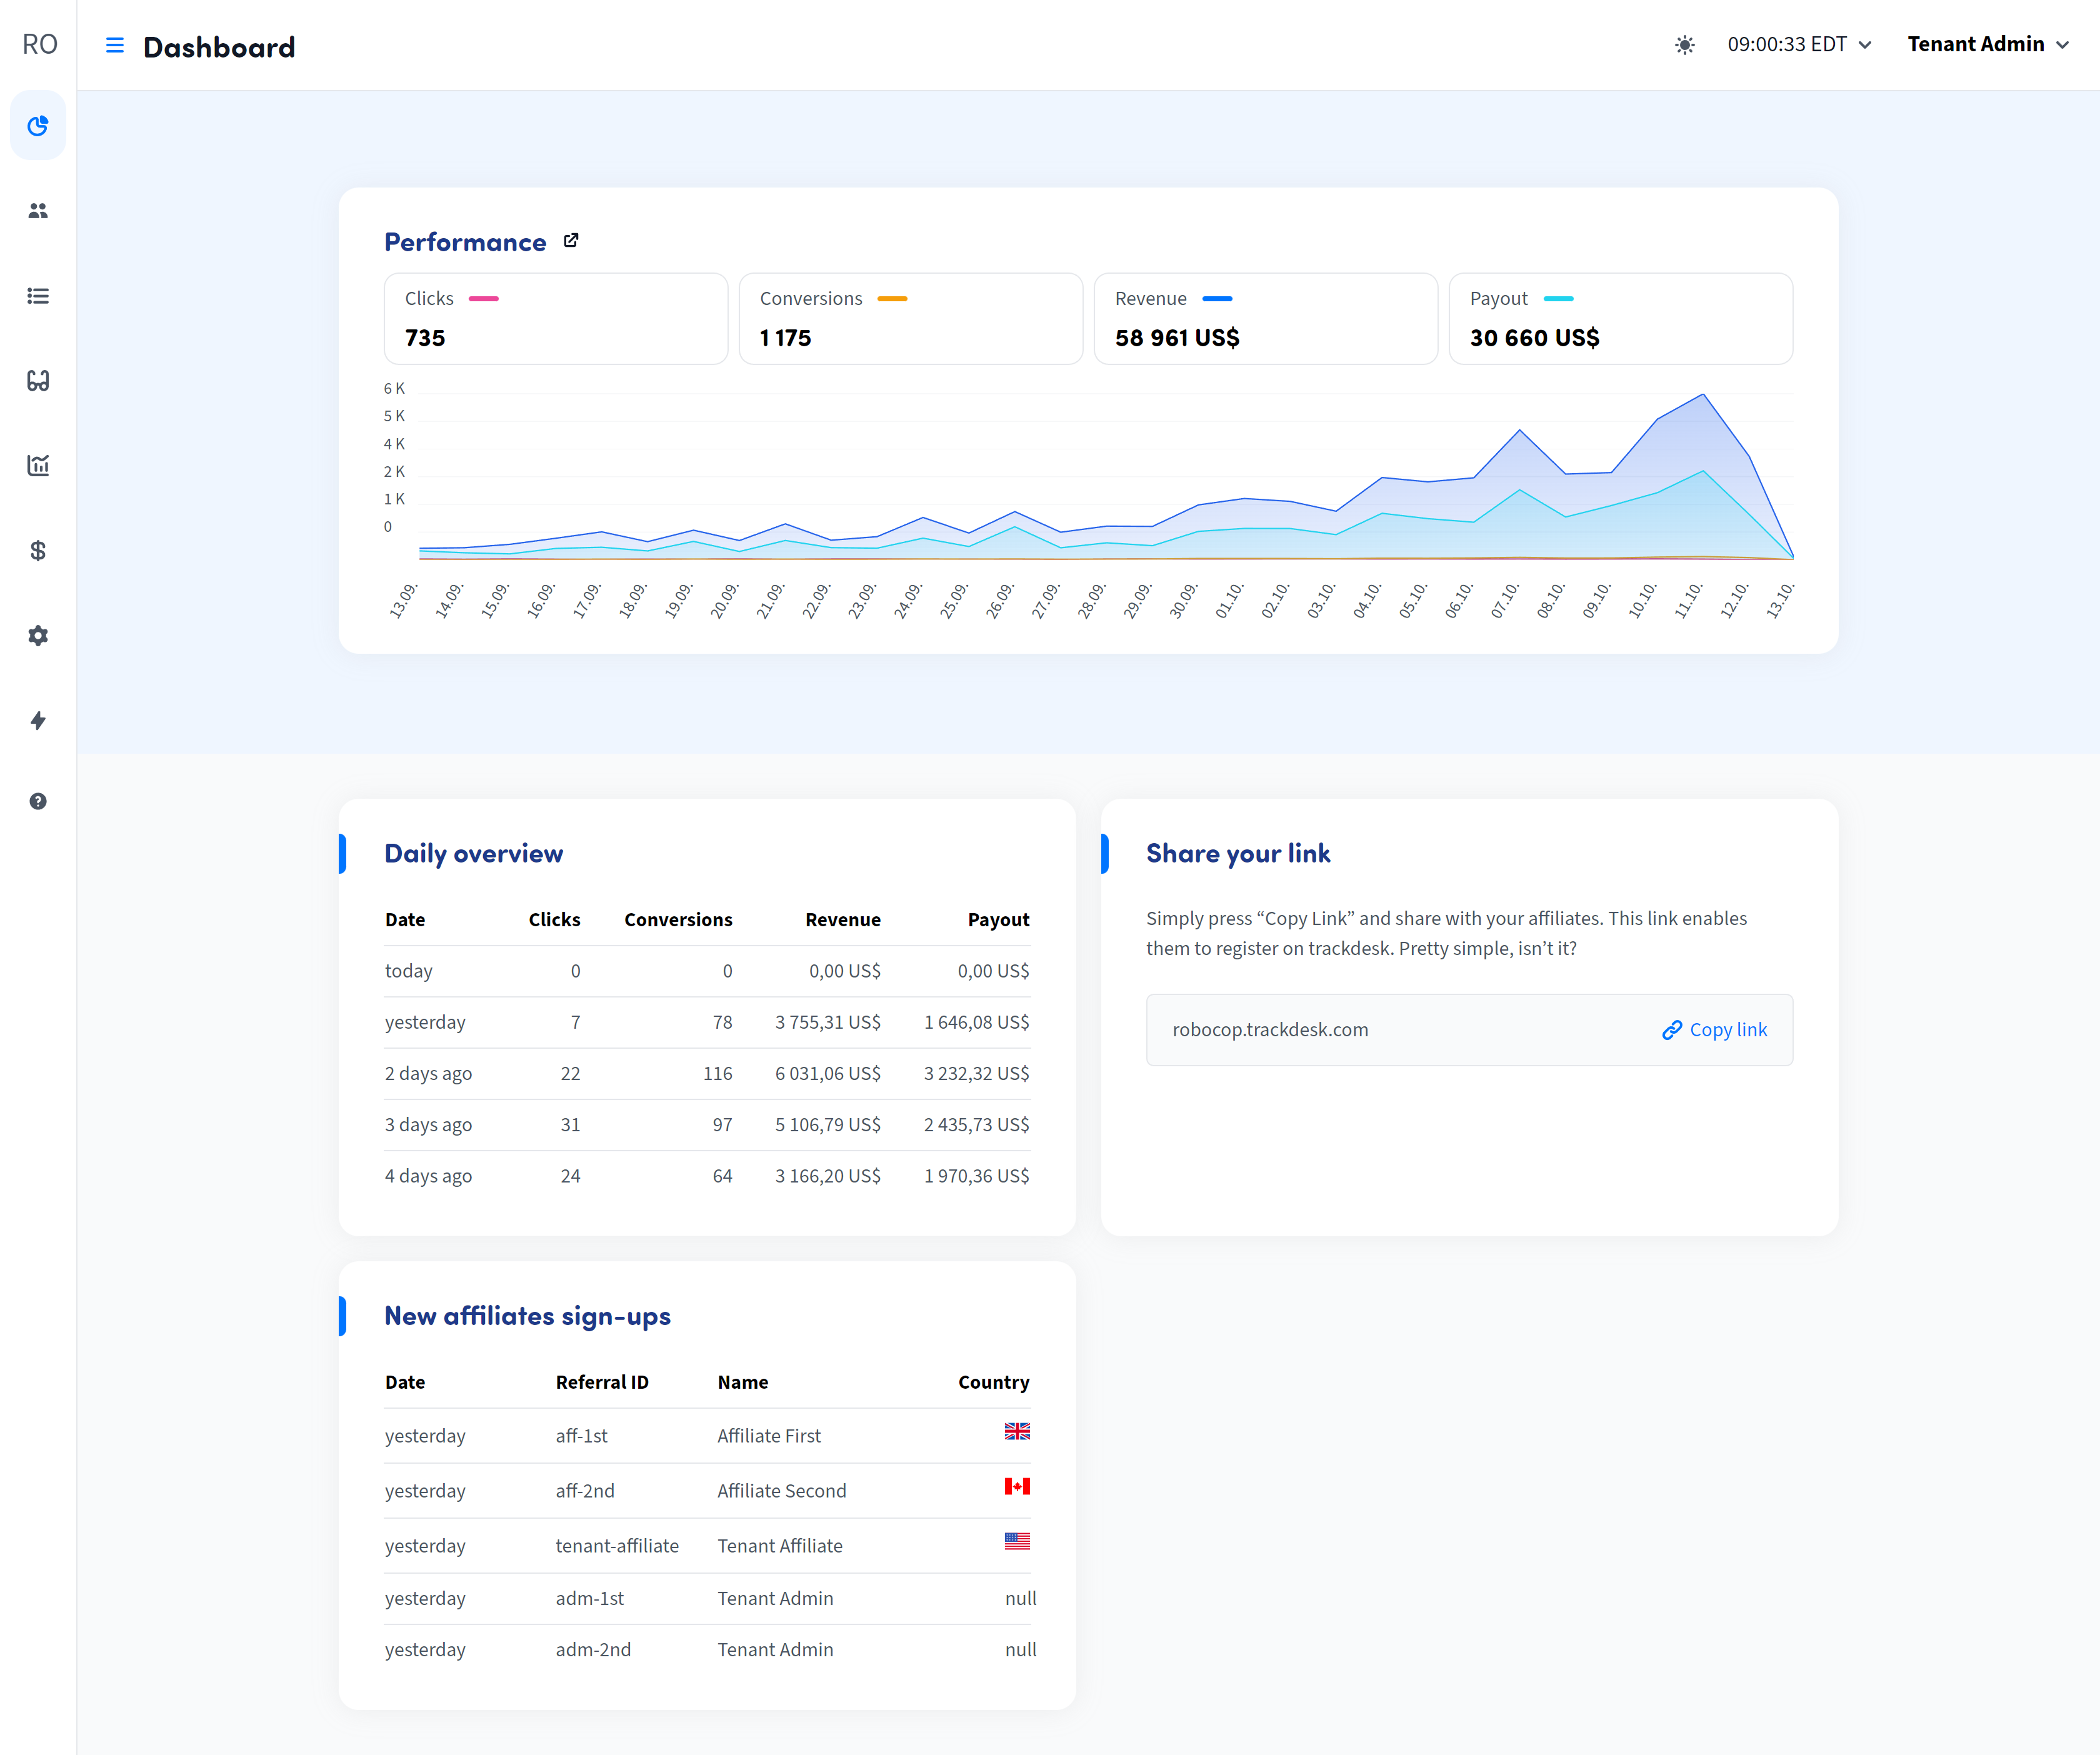This screenshot has height=1755, width=2100.
Task: Click the robocop.trackdesk.com link field
Action: (x=1270, y=1029)
